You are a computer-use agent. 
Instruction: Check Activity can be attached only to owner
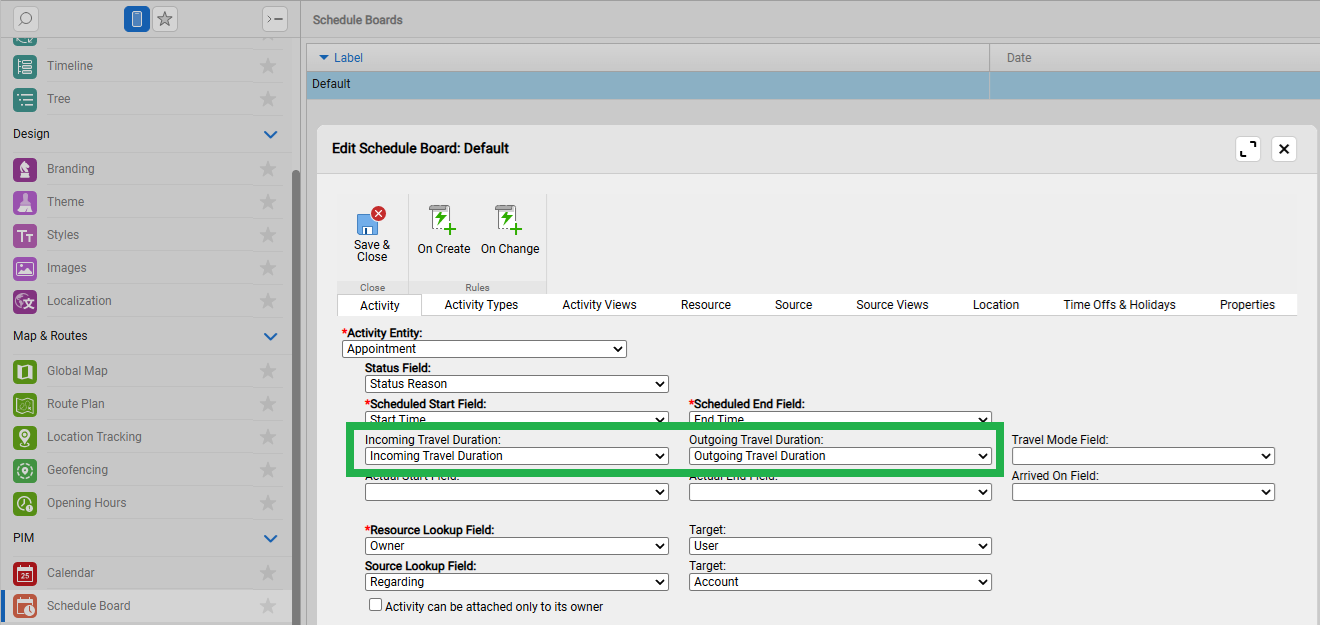(x=376, y=605)
